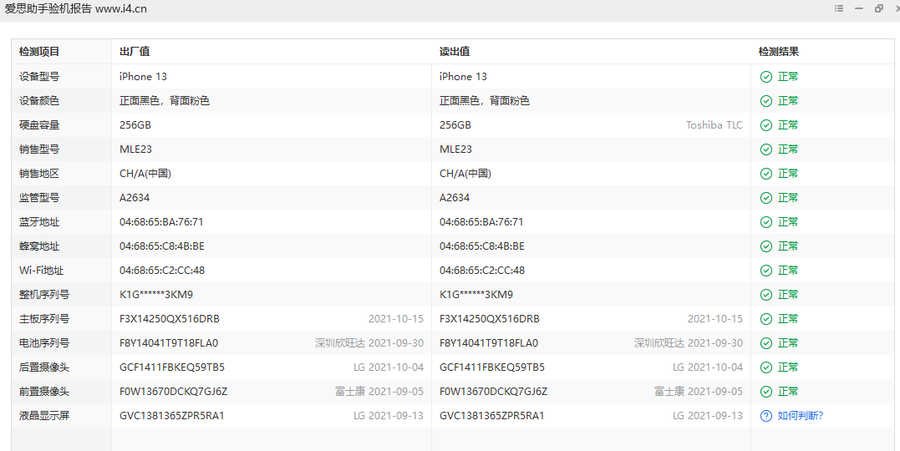Click the 正常 result in 设备型号 row
The image size is (900, 451).
click(788, 76)
